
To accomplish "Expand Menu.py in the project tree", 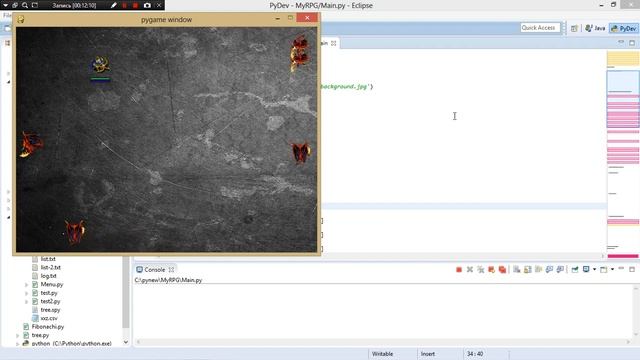I will coord(27,284).
